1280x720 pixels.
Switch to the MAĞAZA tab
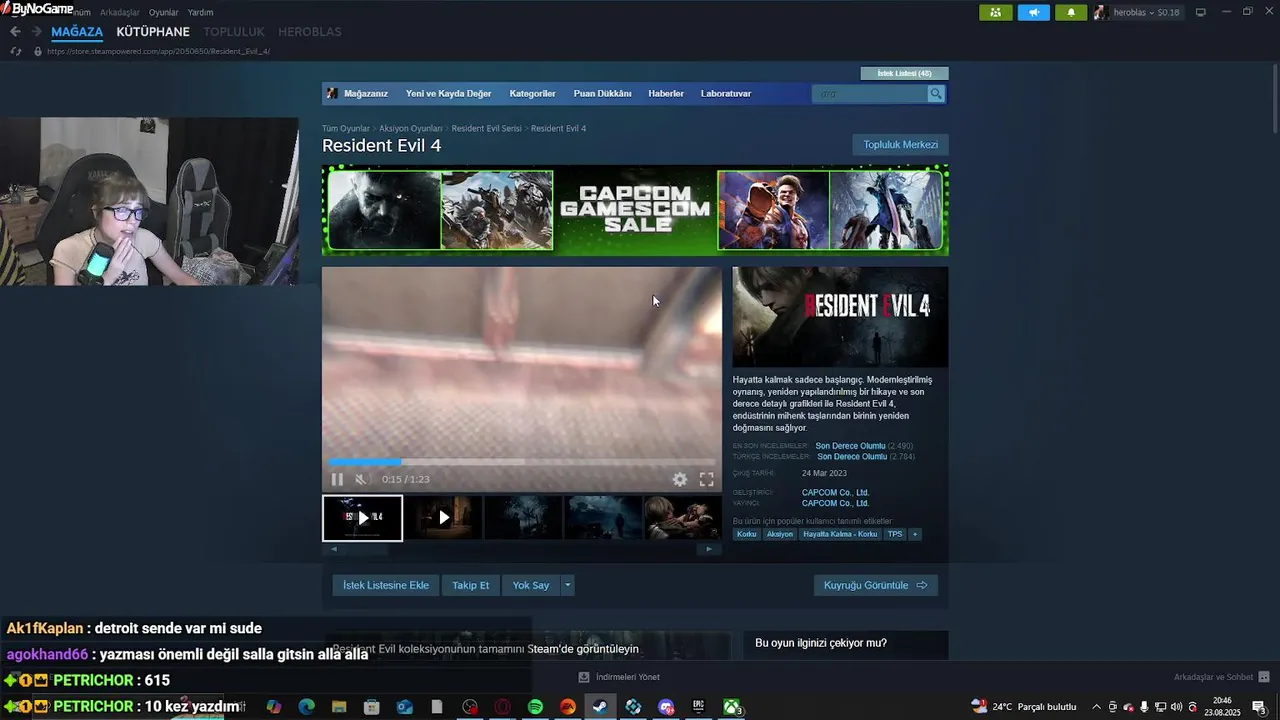[x=77, y=32]
